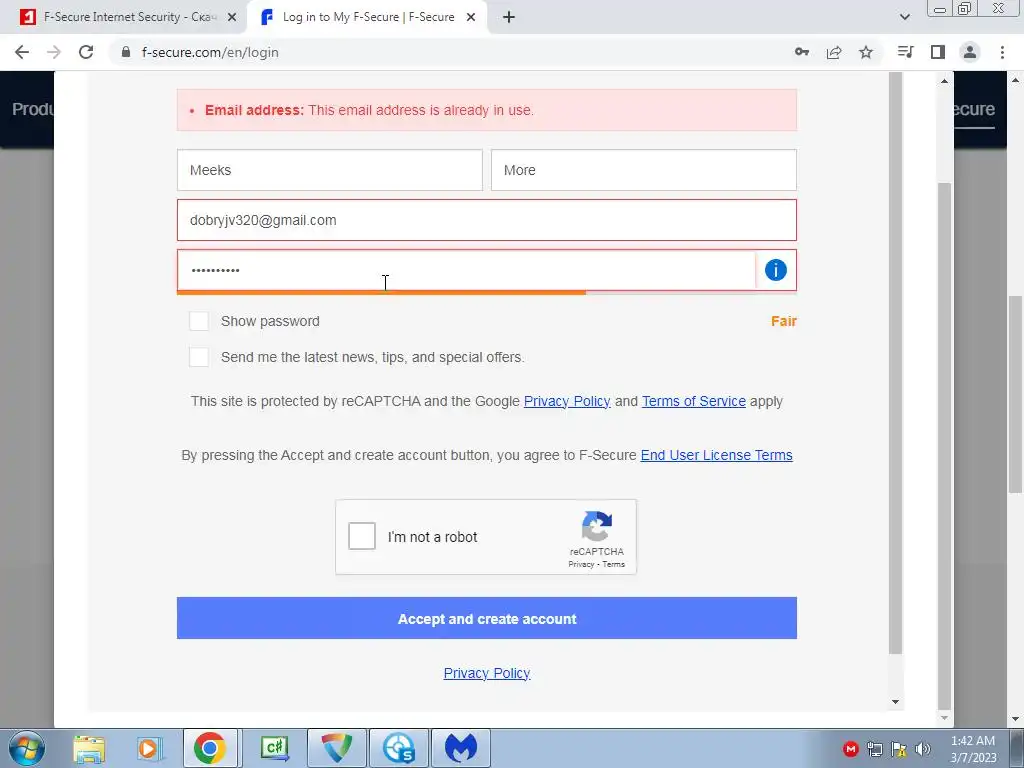Click the Fair password strength label
Image resolution: width=1024 pixels, height=768 pixels.
[784, 321]
